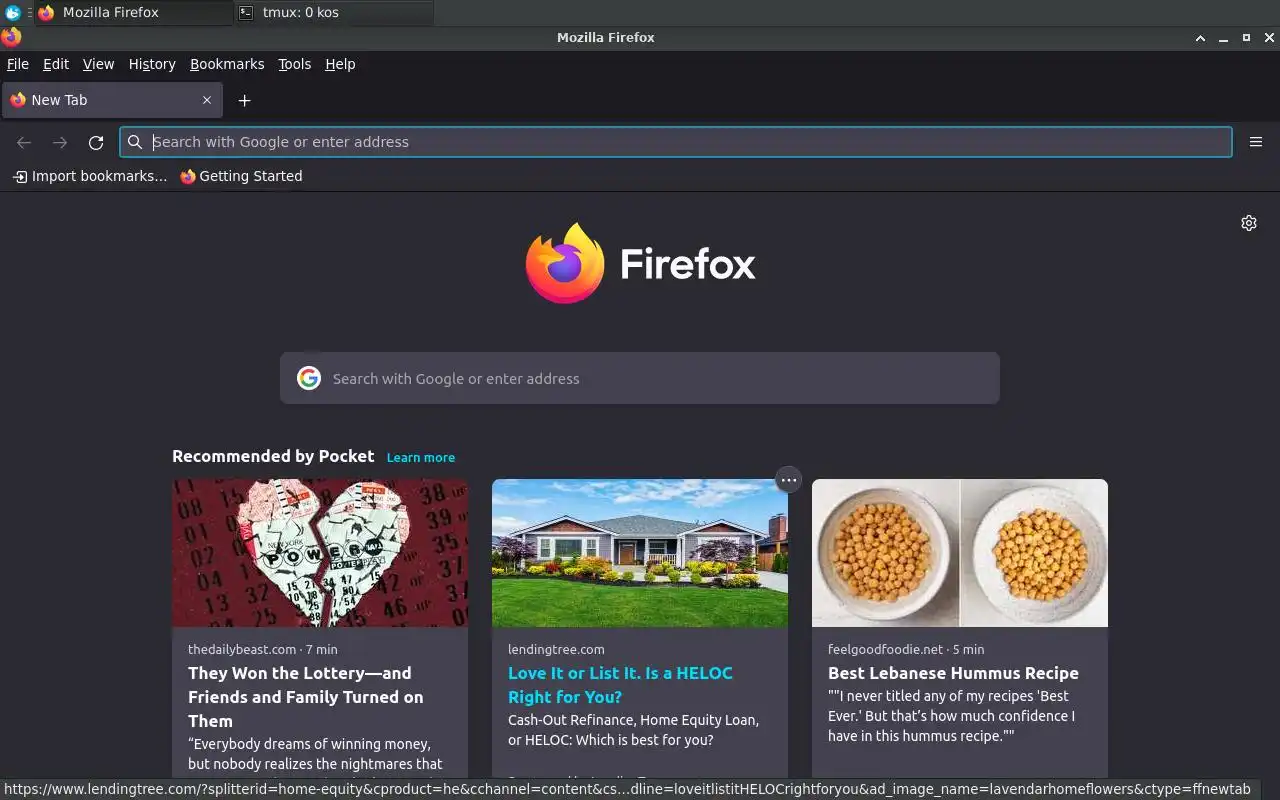
Task: Open the File menu
Action: tap(18, 64)
